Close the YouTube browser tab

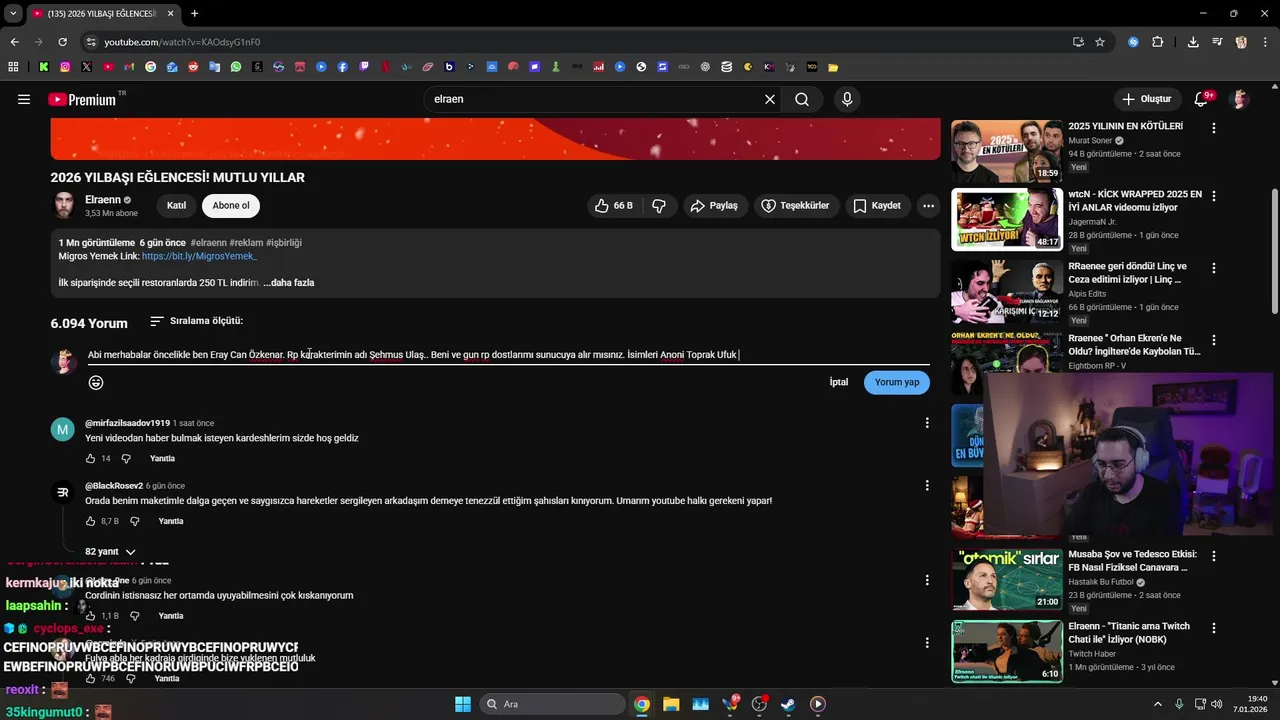[x=170, y=13]
